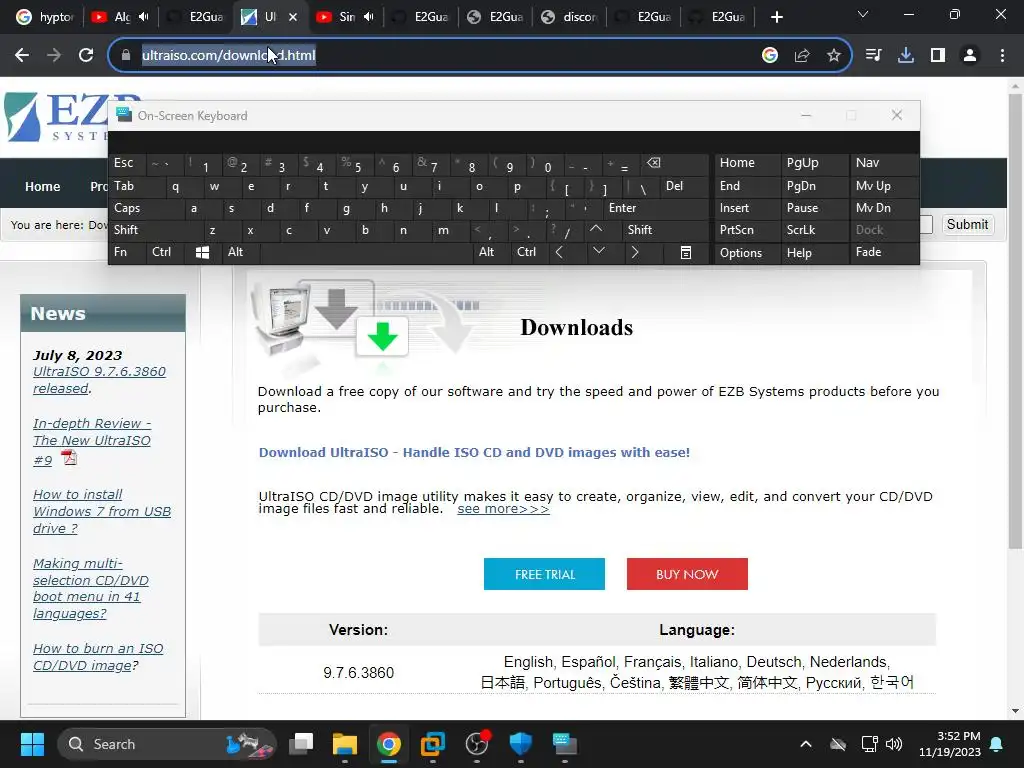Click the FREE TRIAL button
This screenshot has width=1024, height=768.
click(x=544, y=574)
